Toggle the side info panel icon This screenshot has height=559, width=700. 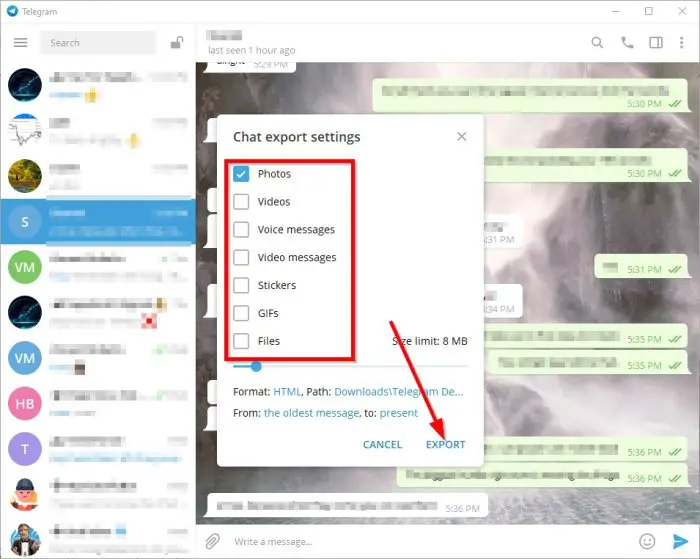coord(656,43)
